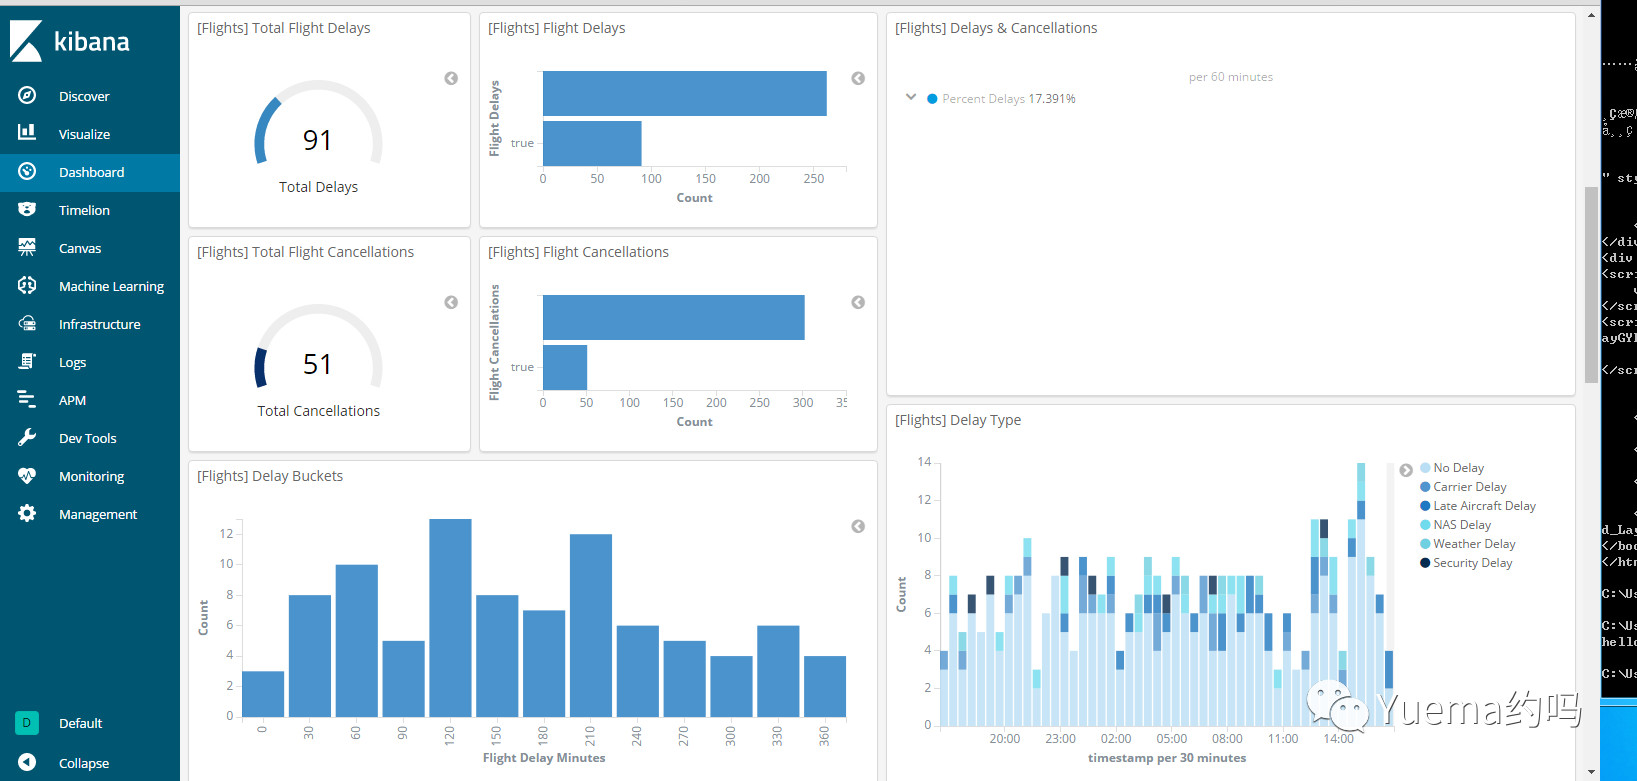Click the Collapse label link
Viewport: 1637px width, 781px height.
pos(84,763)
